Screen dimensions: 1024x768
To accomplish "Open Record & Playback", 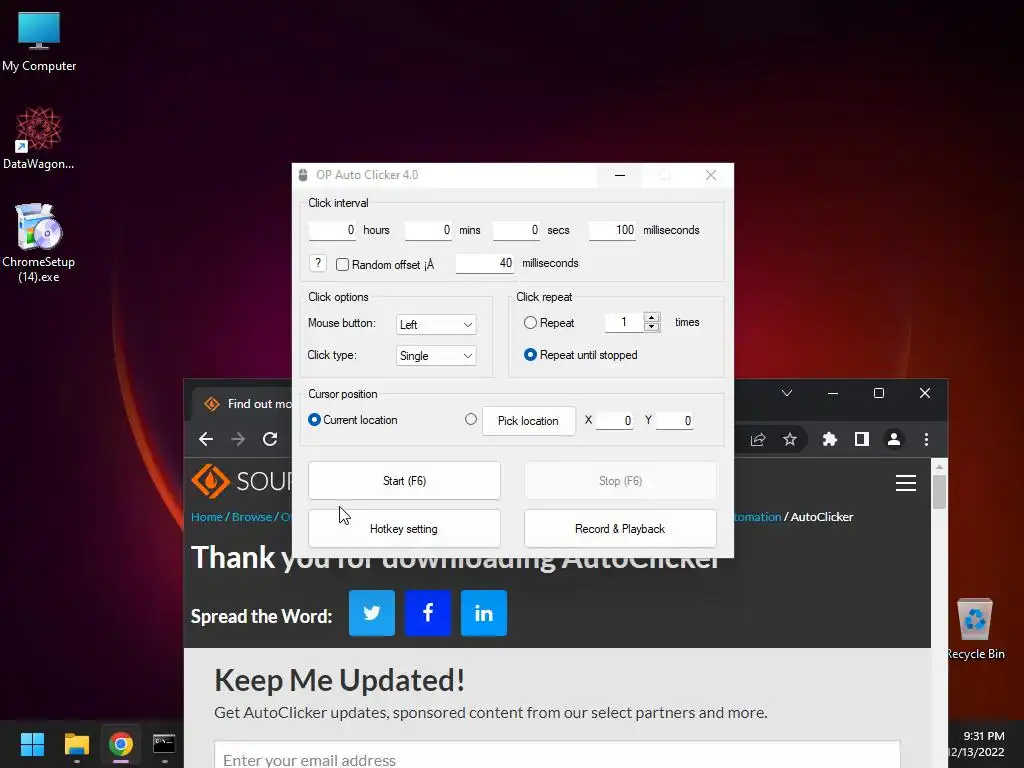I will [x=620, y=528].
